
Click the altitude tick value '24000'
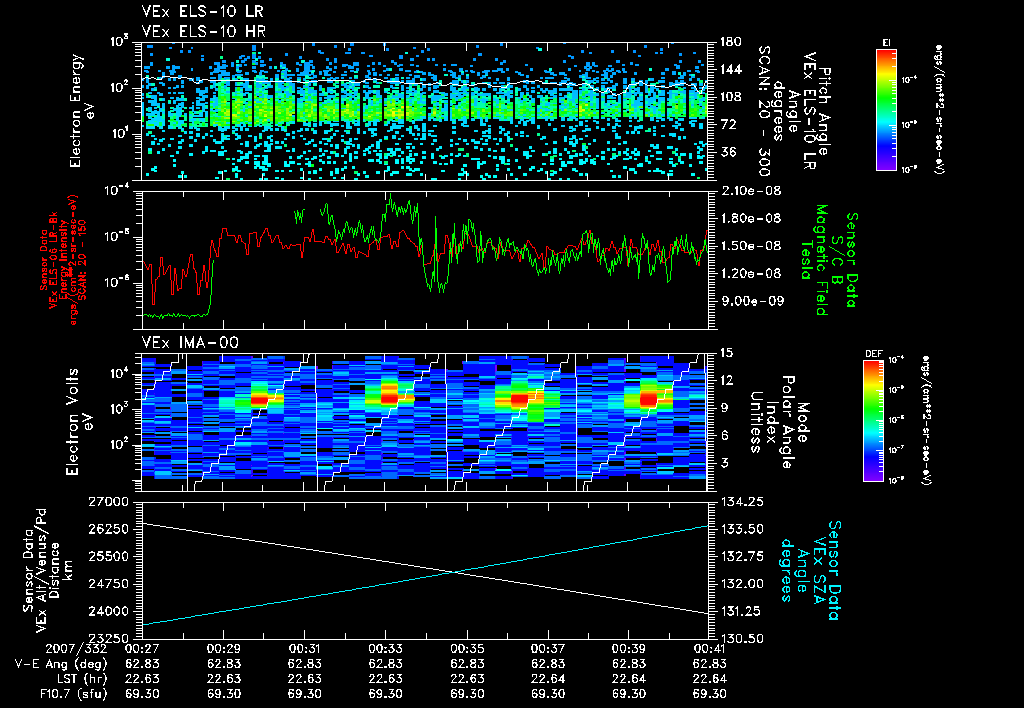109,611
